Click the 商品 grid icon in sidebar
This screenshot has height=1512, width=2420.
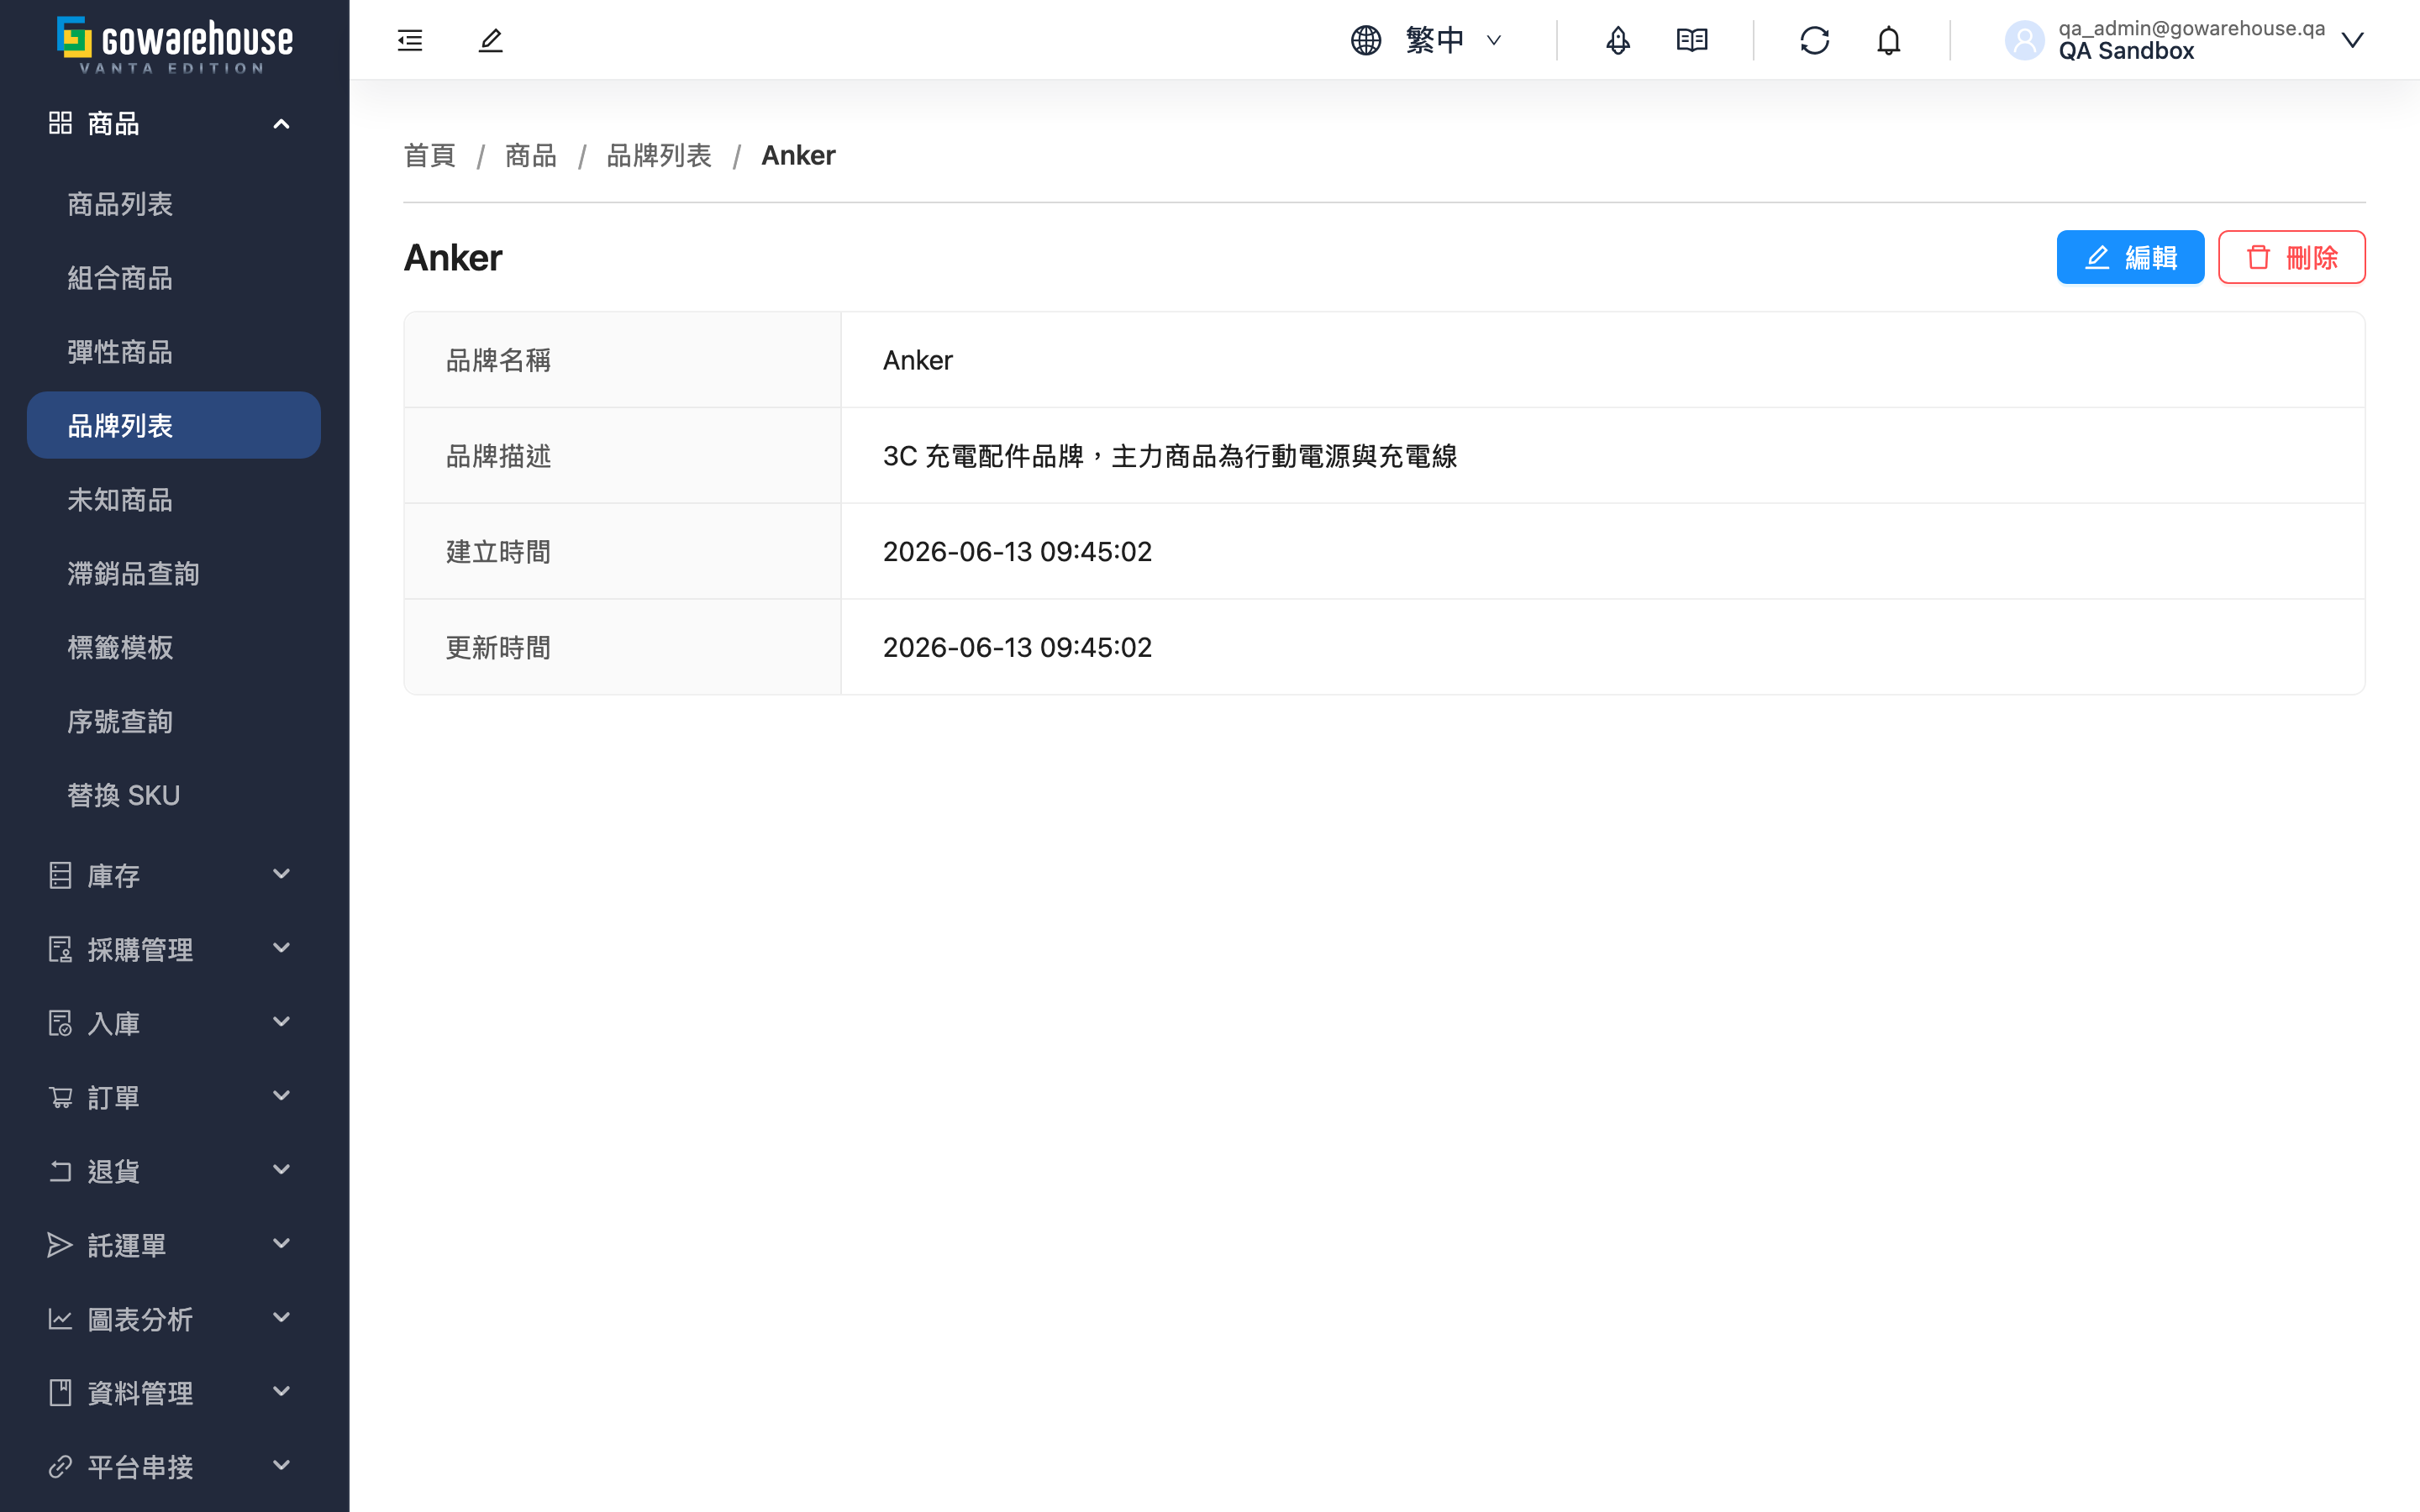60,123
